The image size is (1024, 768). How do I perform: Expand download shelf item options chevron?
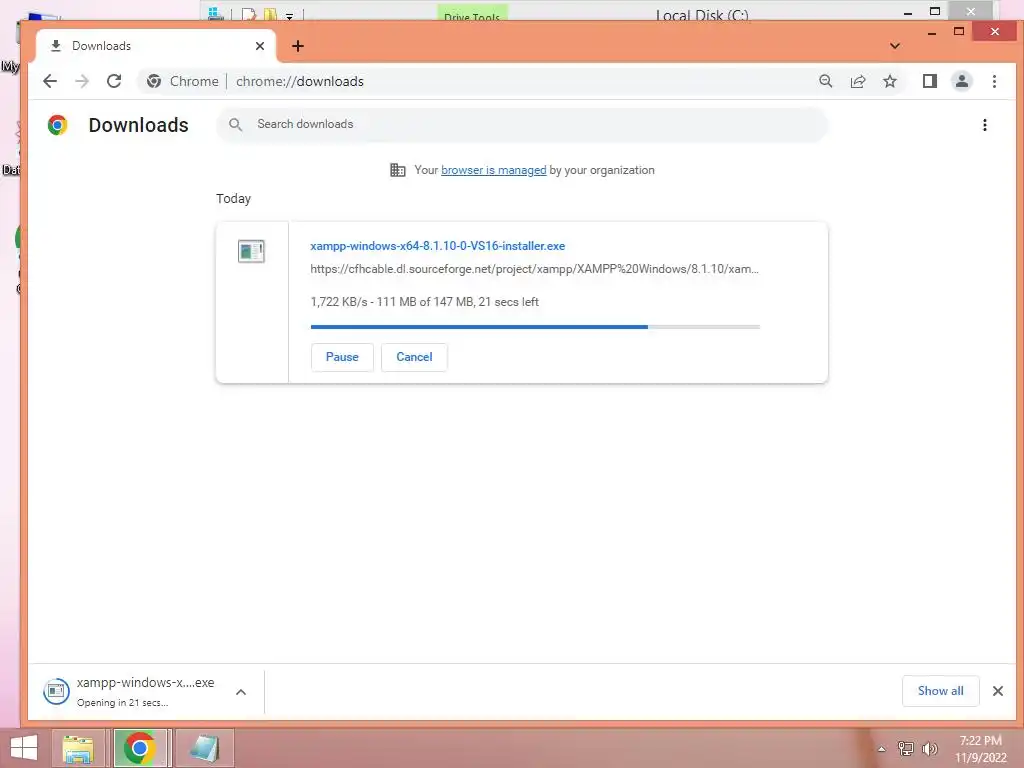[241, 692]
